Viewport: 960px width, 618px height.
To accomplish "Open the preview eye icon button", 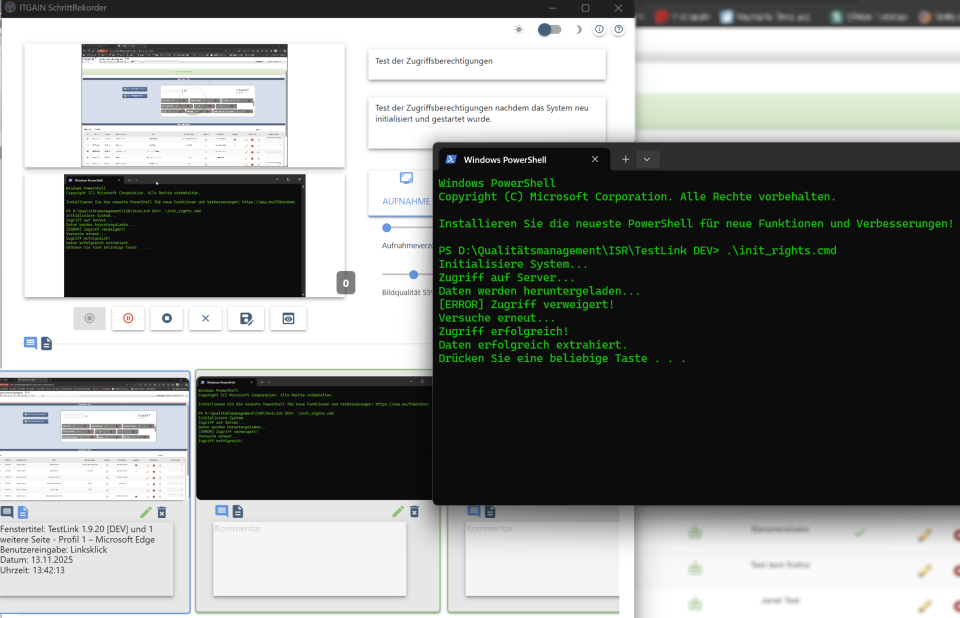I will coord(288,318).
